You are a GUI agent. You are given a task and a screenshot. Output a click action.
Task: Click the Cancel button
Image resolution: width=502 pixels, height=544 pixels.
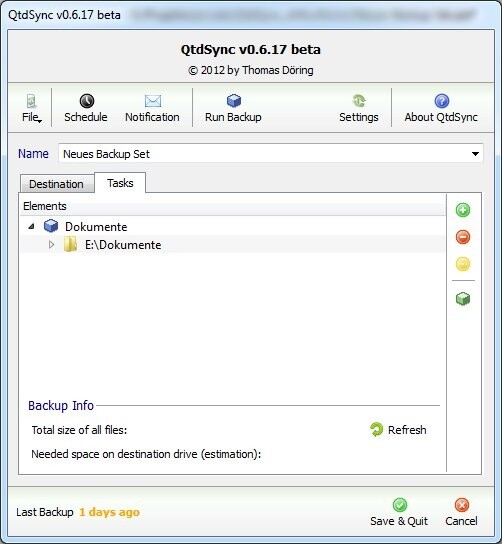[x=461, y=513]
